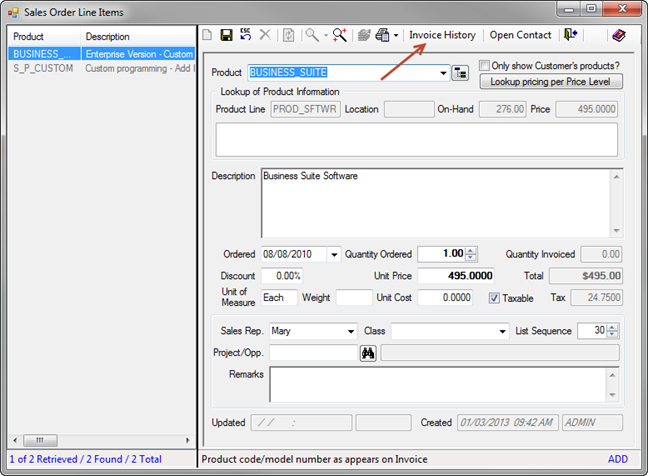Open the Class dropdown
This screenshot has width=648, height=476.
(502, 331)
